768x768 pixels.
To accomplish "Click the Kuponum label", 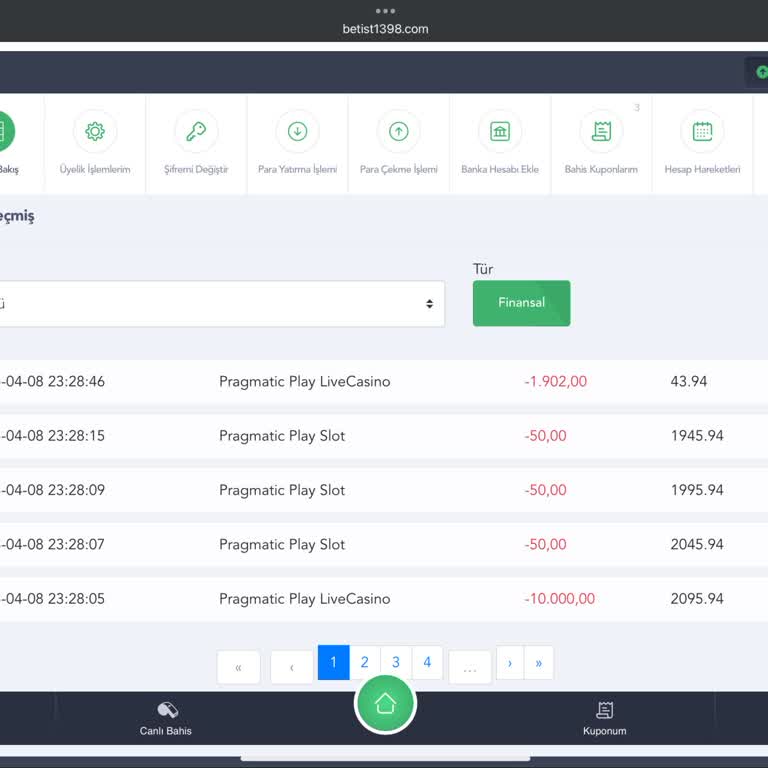I will click(x=605, y=731).
